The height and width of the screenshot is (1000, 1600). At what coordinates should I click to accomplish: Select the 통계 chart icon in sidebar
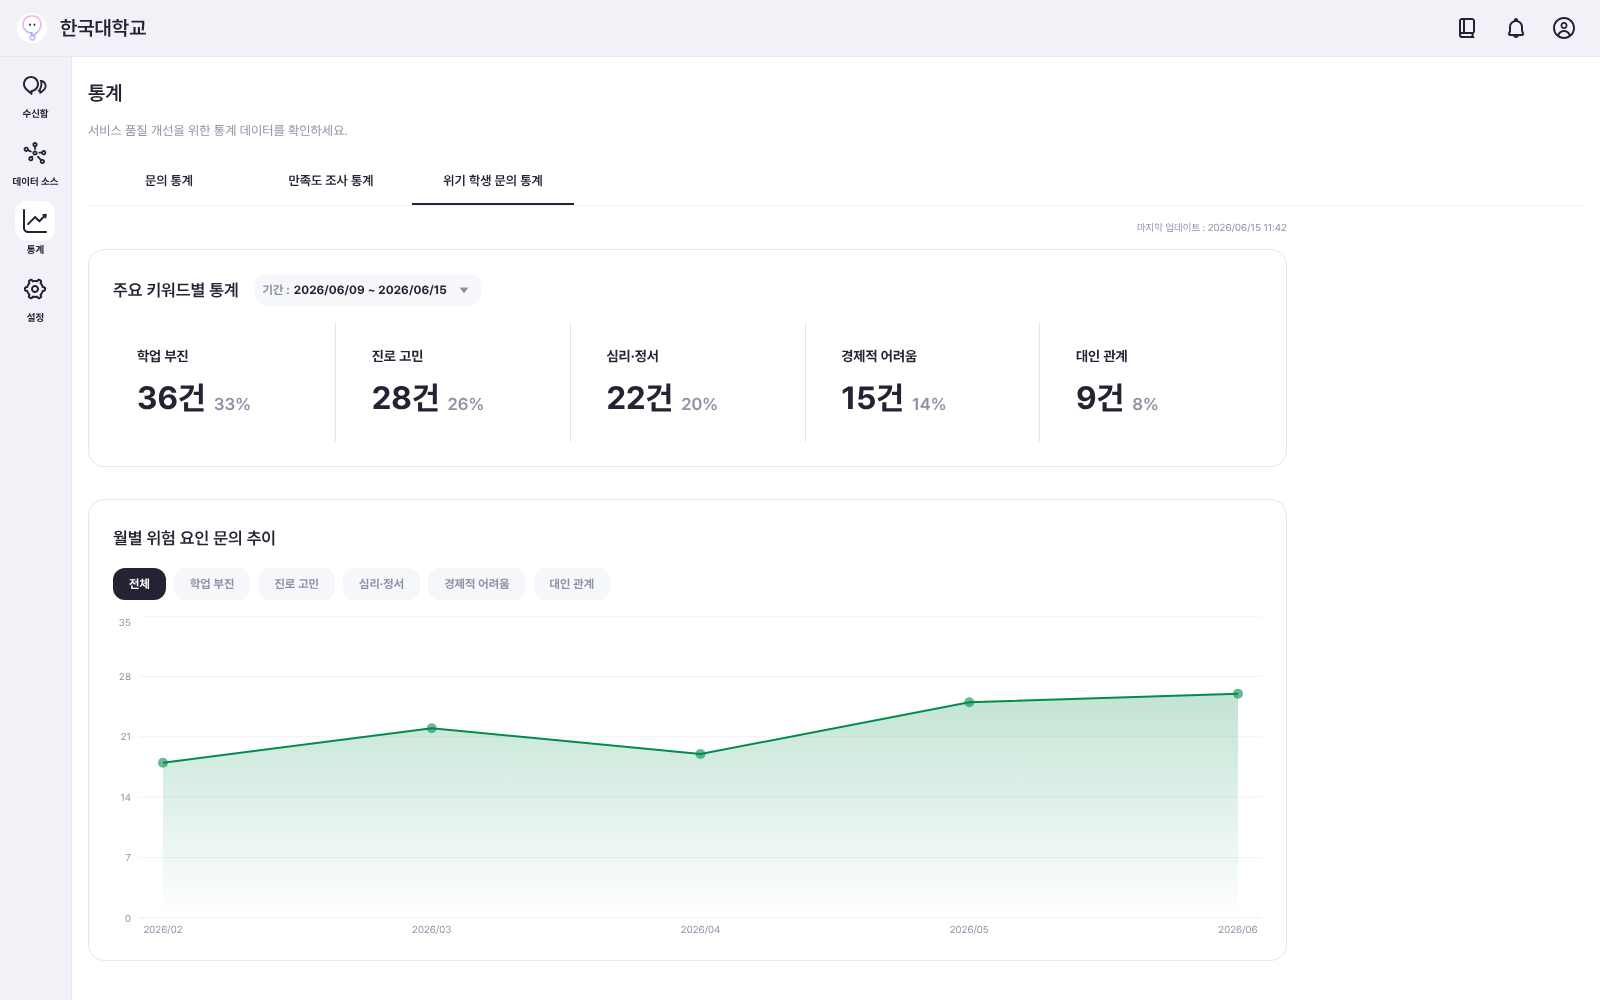point(35,221)
